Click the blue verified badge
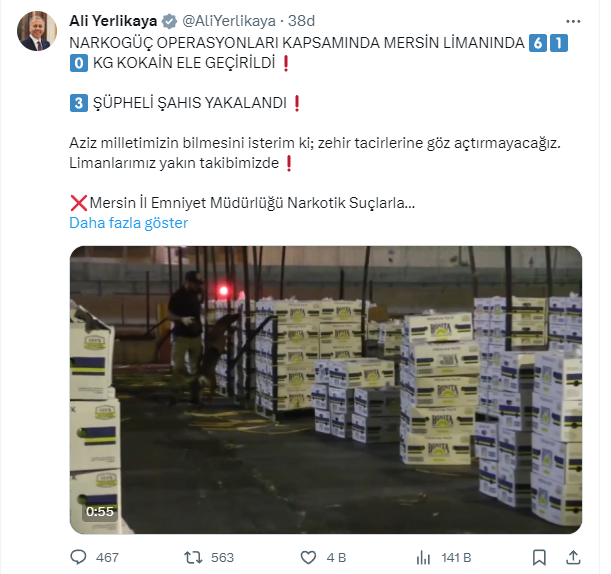This screenshot has width=611, height=574. tap(170, 21)
